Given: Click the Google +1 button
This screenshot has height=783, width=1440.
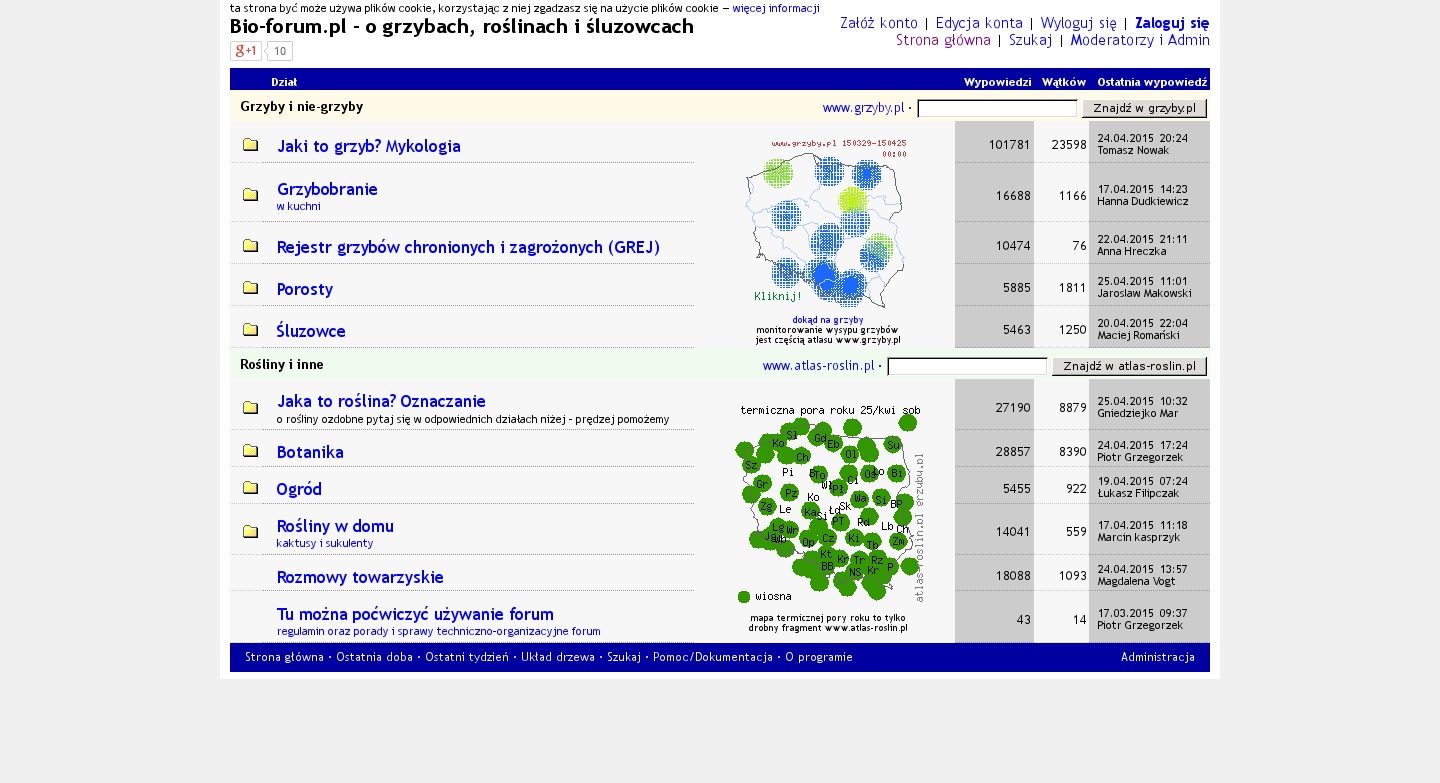Looking at the screenshot, I should click(245, 51).
